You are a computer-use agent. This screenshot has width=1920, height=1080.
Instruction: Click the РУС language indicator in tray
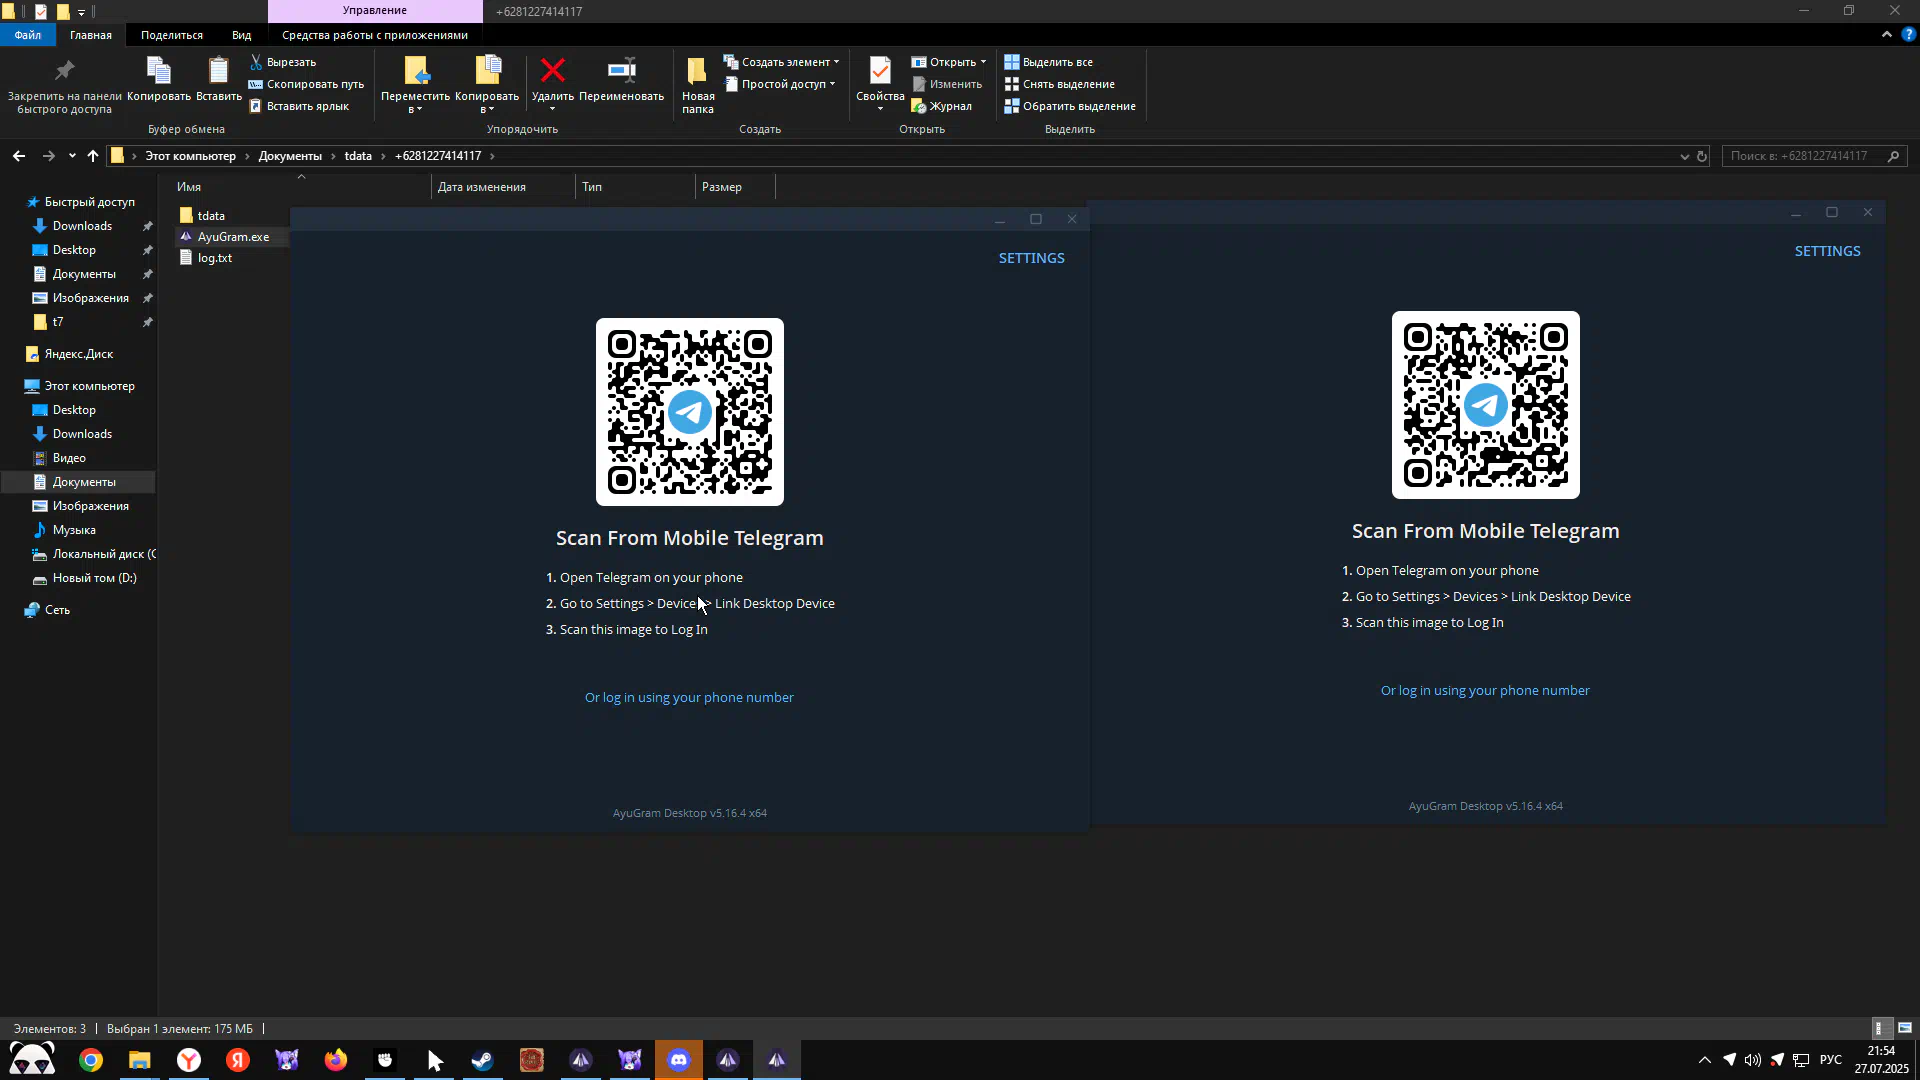click(x=1830, y=1060)
